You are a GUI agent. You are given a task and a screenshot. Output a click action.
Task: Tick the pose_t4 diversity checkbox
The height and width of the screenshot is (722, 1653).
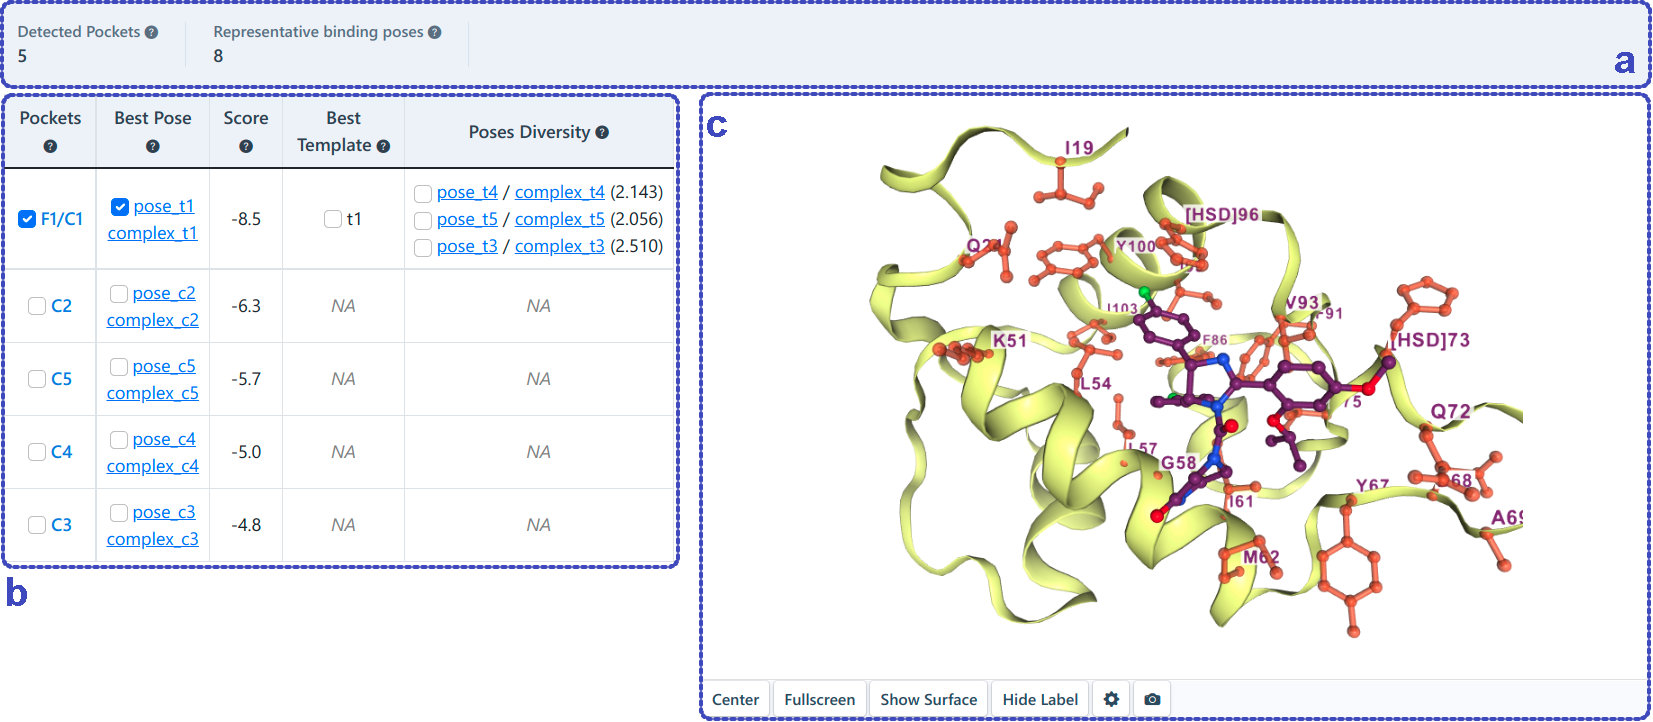423,193
